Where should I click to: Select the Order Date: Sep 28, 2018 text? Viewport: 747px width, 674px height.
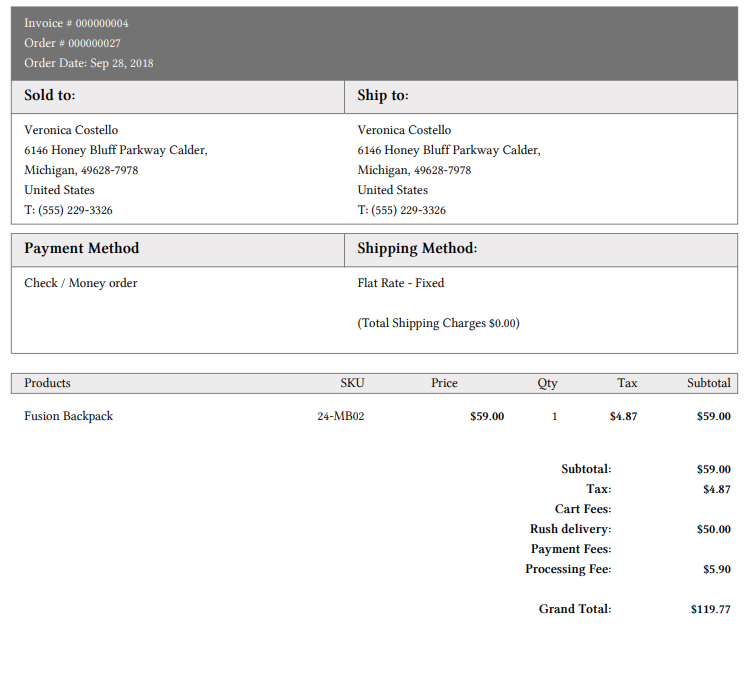[89, 63]
